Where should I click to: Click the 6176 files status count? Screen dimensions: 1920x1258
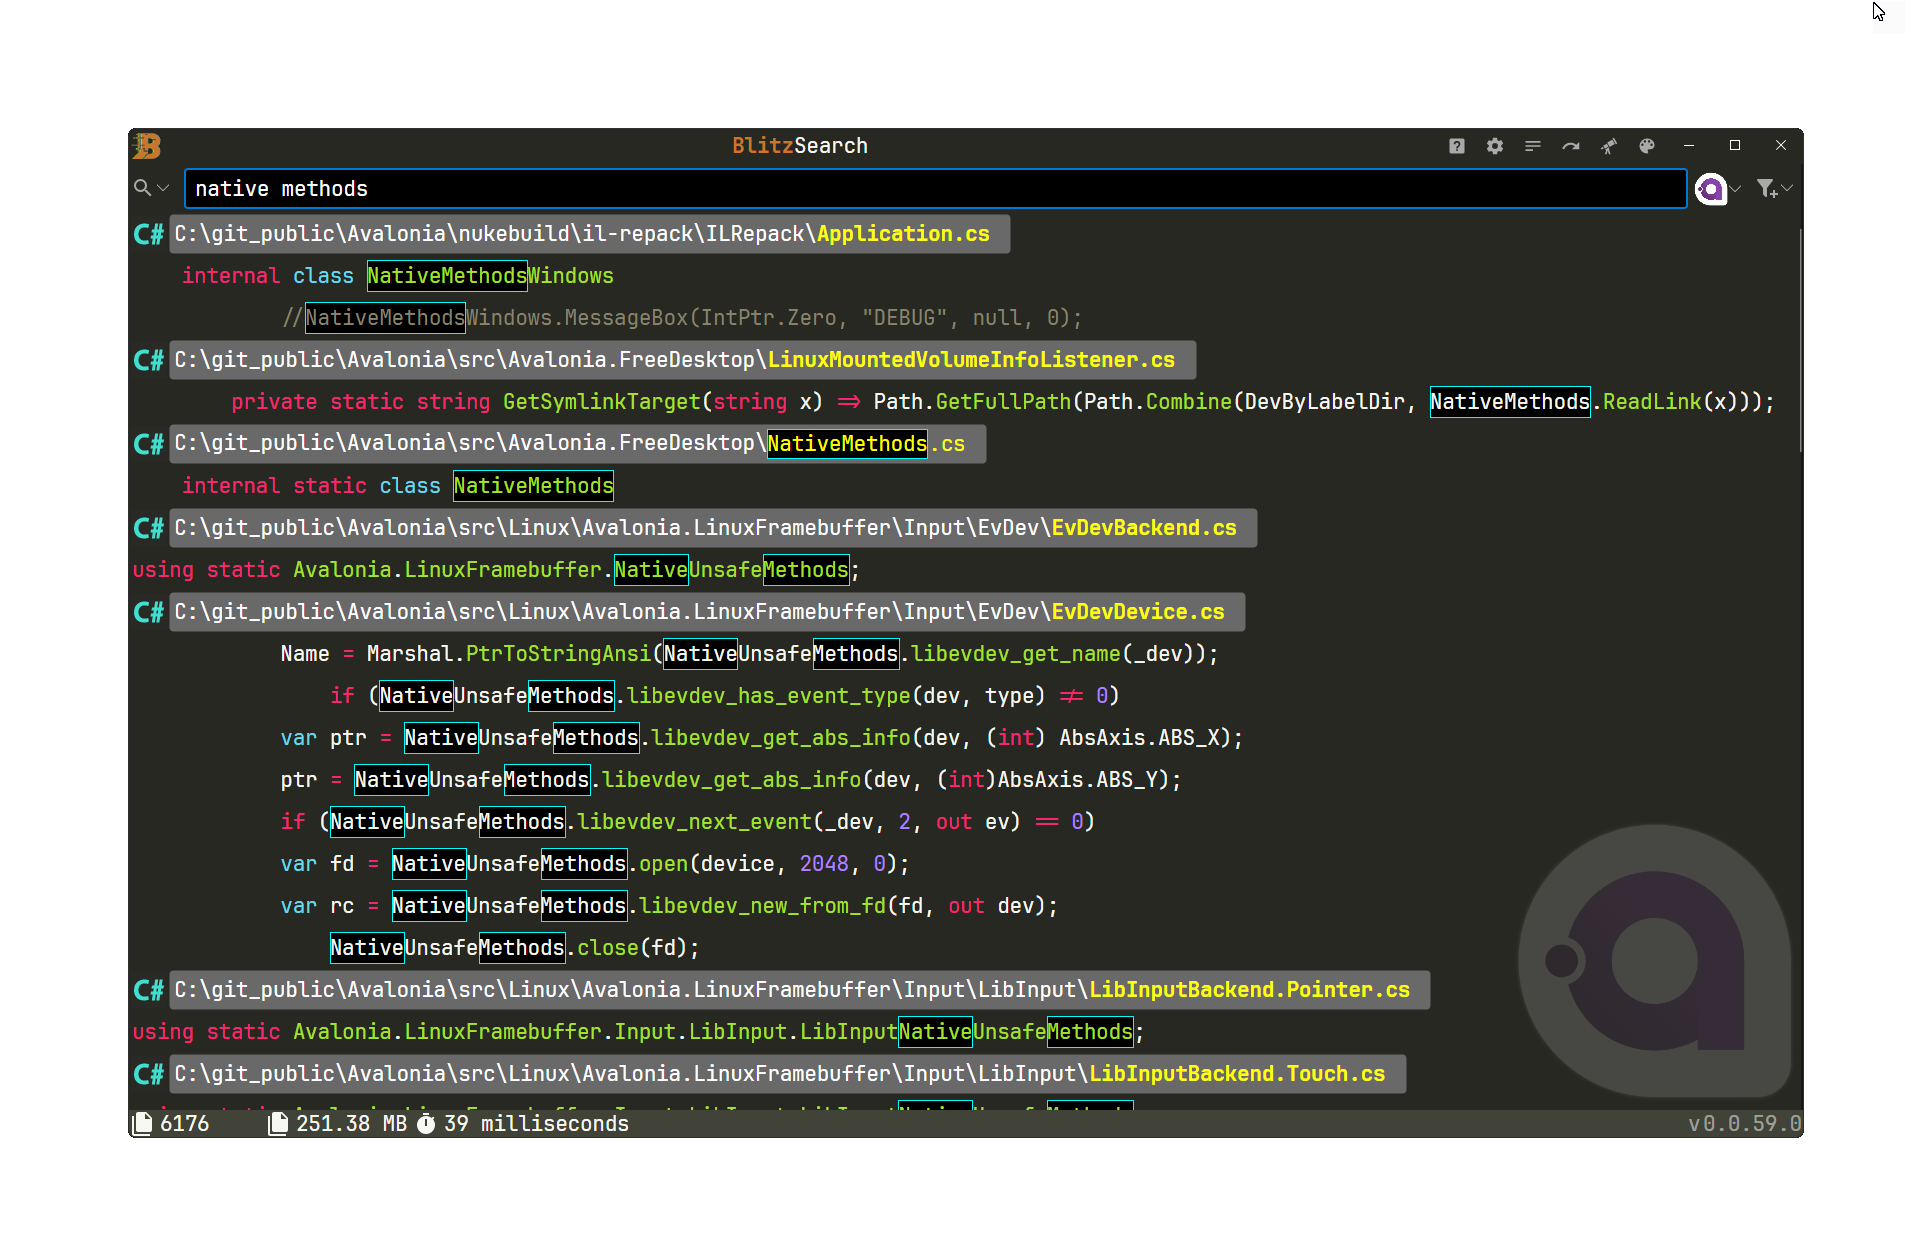[x=185, y=1124]
